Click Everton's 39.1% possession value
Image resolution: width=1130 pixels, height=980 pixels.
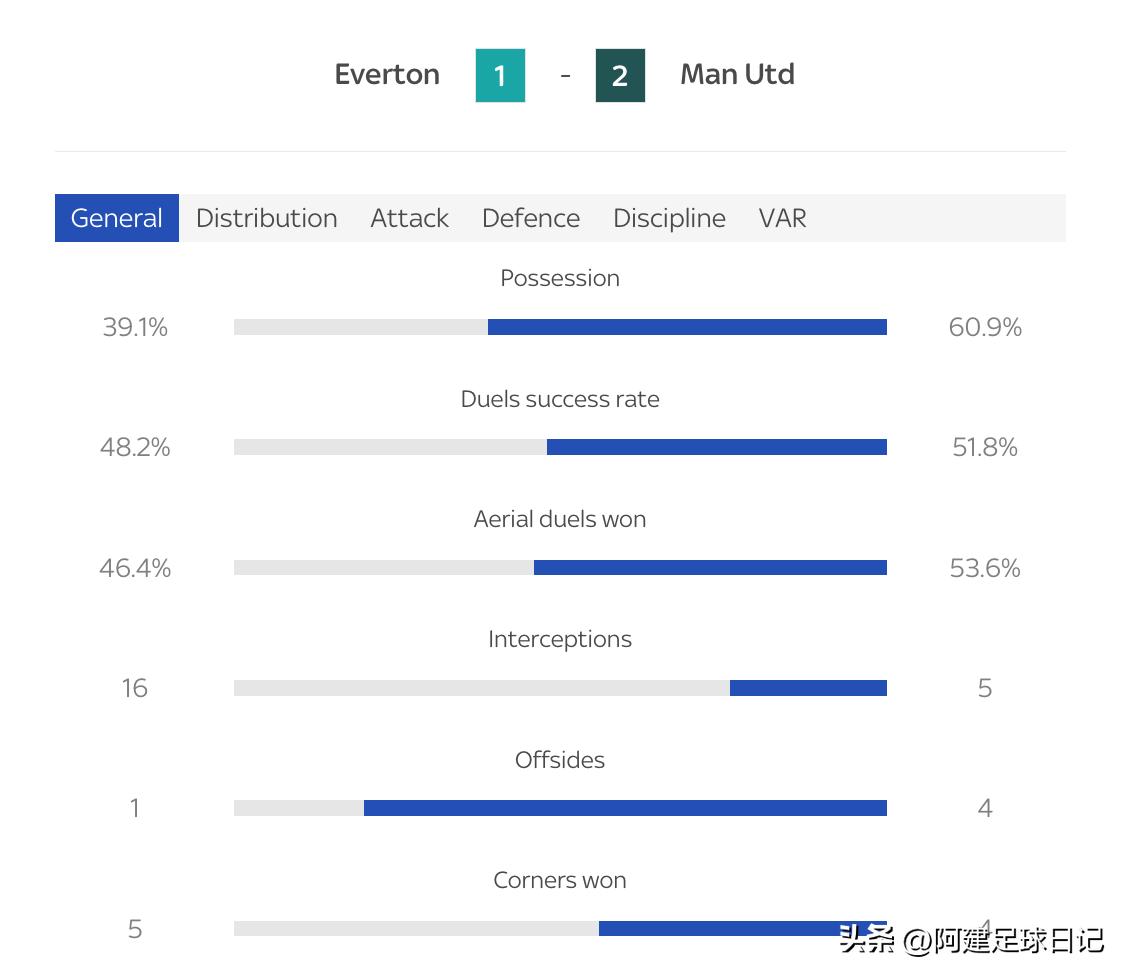(135, 327)
